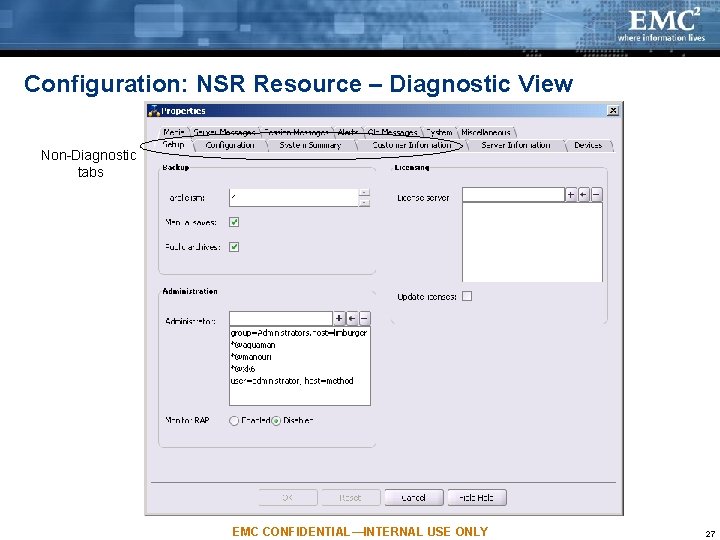
Task: Select the Disabled radio for Monitor RAP
Action: 276,421
